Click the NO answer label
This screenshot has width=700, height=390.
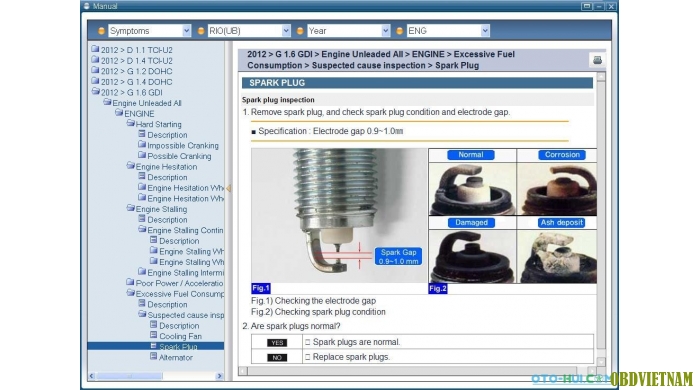point(277,357)
